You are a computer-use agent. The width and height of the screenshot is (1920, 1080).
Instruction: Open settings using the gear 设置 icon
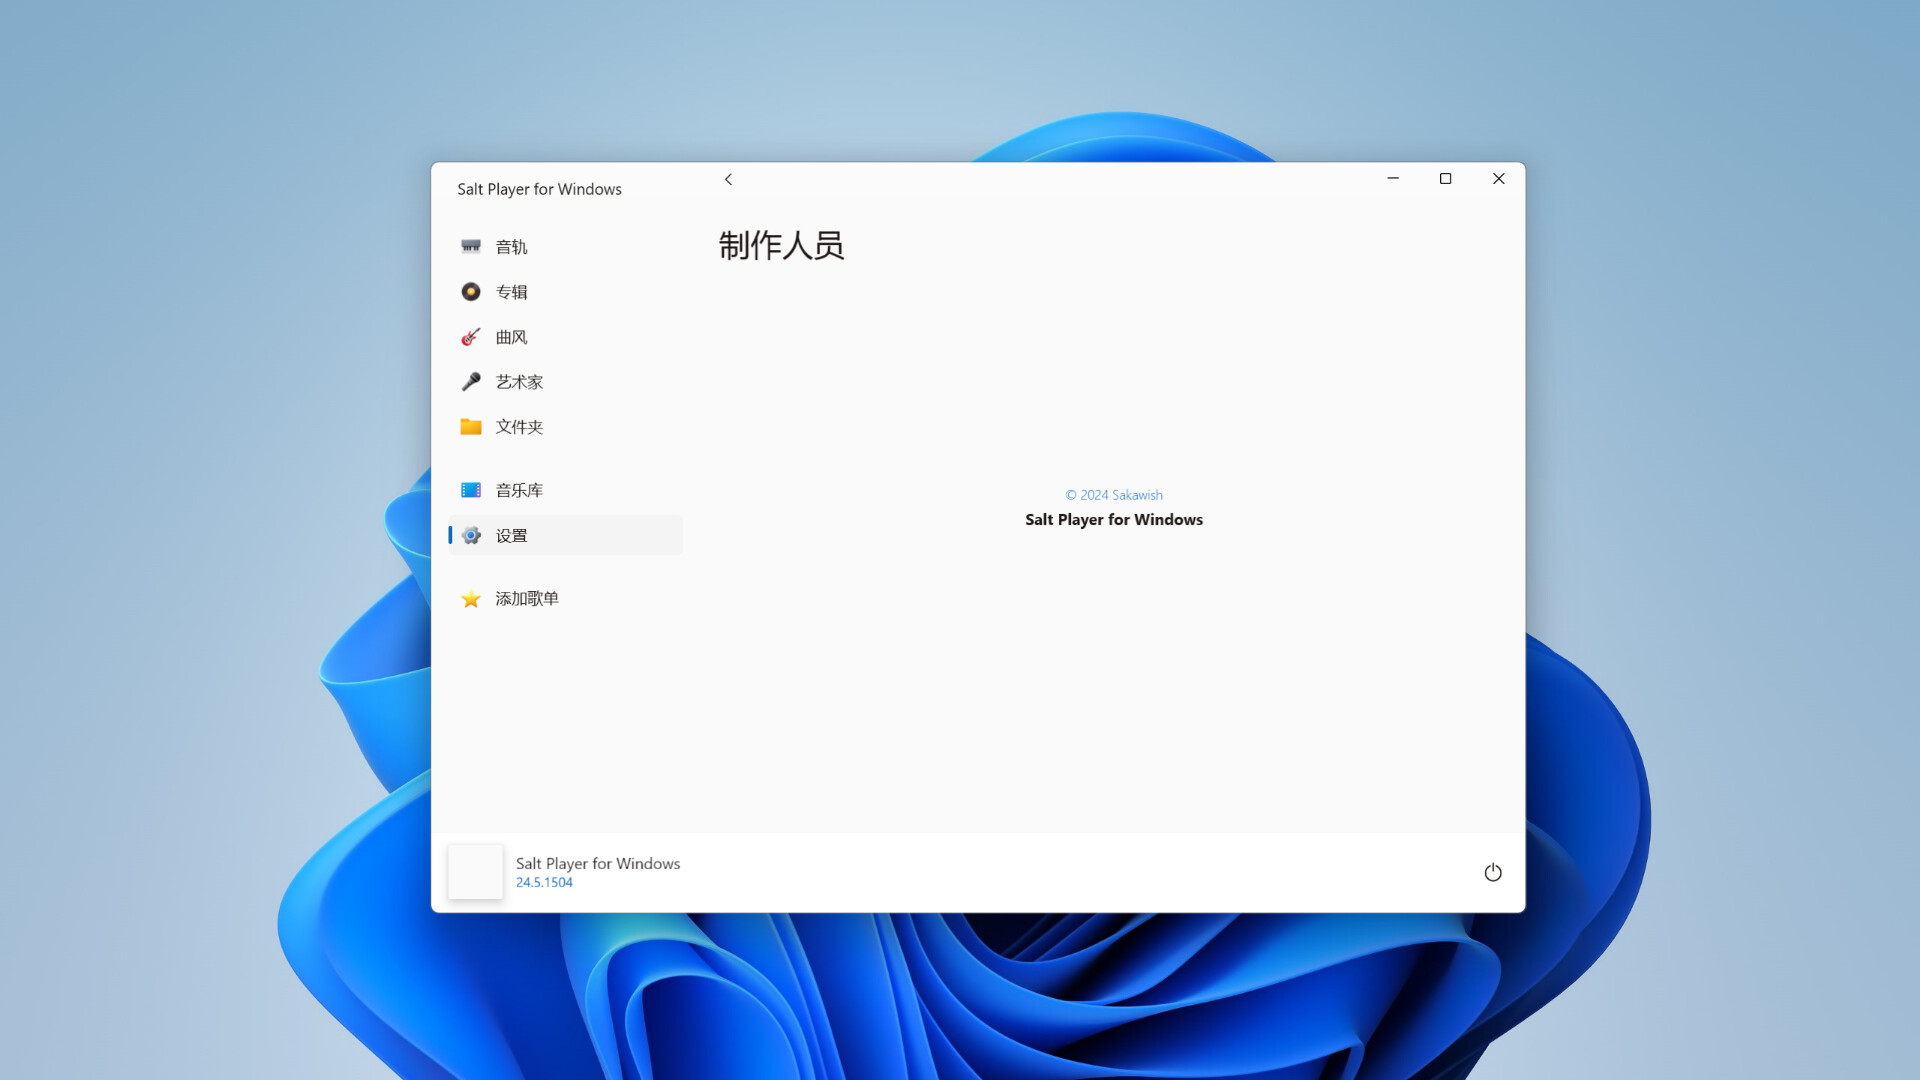tap(471, 535)
